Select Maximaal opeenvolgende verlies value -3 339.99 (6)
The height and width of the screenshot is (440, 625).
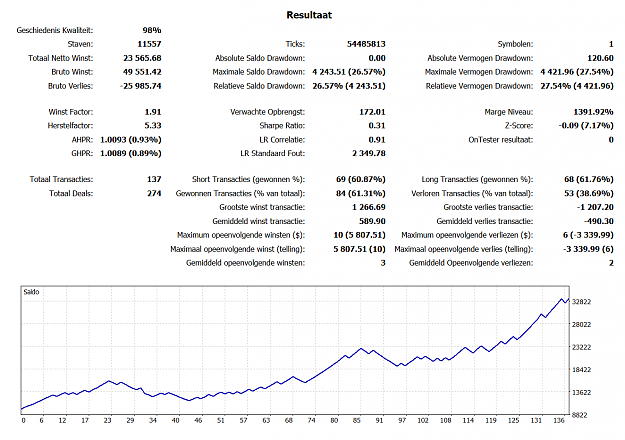point(588,249)
